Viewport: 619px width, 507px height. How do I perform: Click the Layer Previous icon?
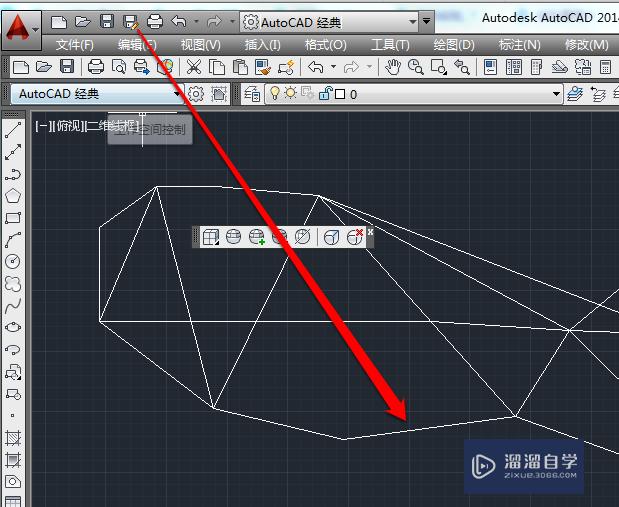(x=598, y=94)
